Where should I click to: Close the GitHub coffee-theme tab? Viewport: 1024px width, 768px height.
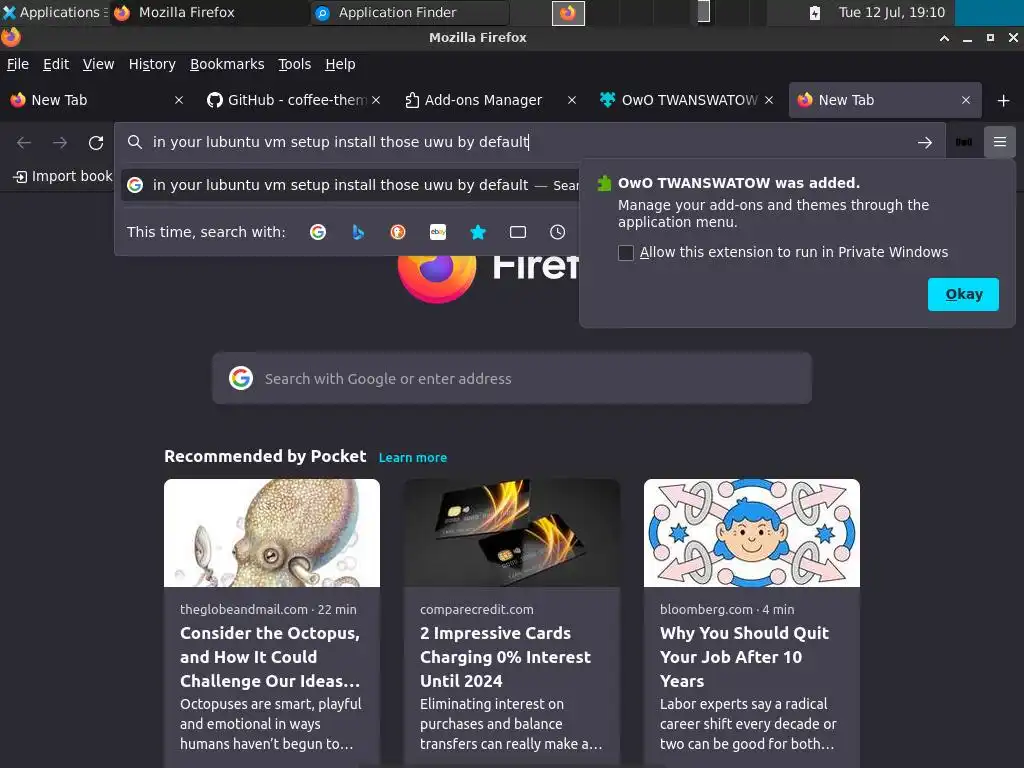(376, 100)
